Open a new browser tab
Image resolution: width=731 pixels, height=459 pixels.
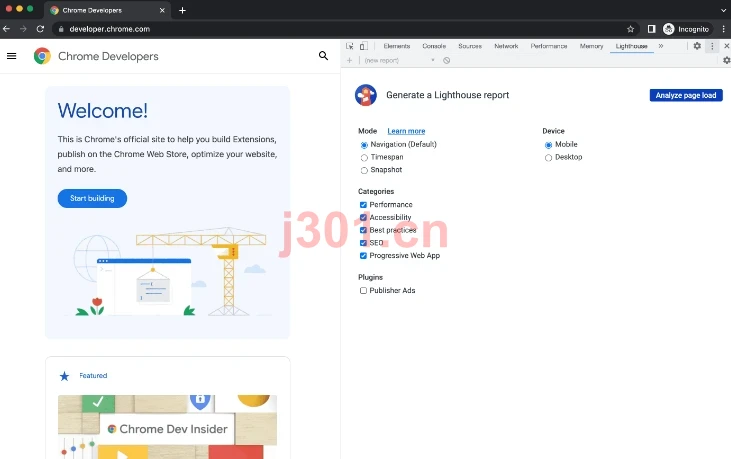pyautogui.click(x=182, y=10)
